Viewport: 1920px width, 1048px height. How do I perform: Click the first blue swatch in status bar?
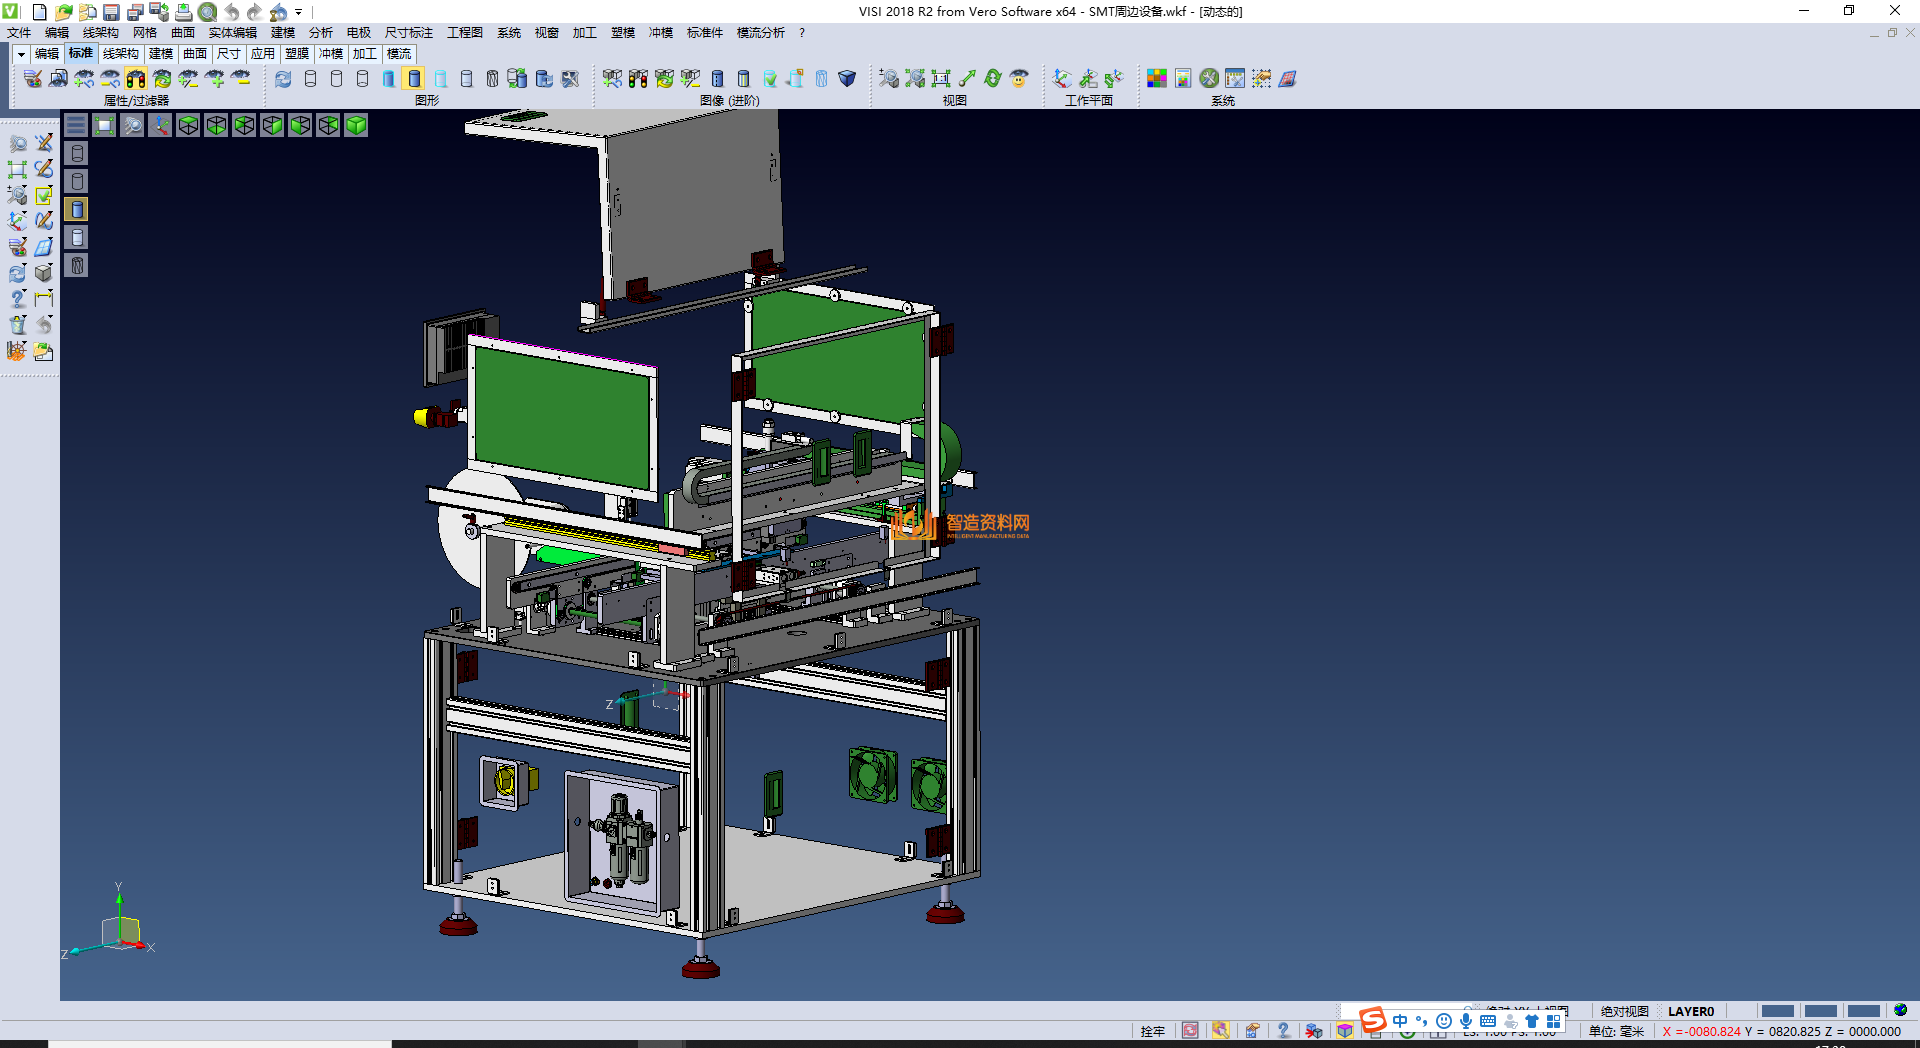pos(1777,1011)
